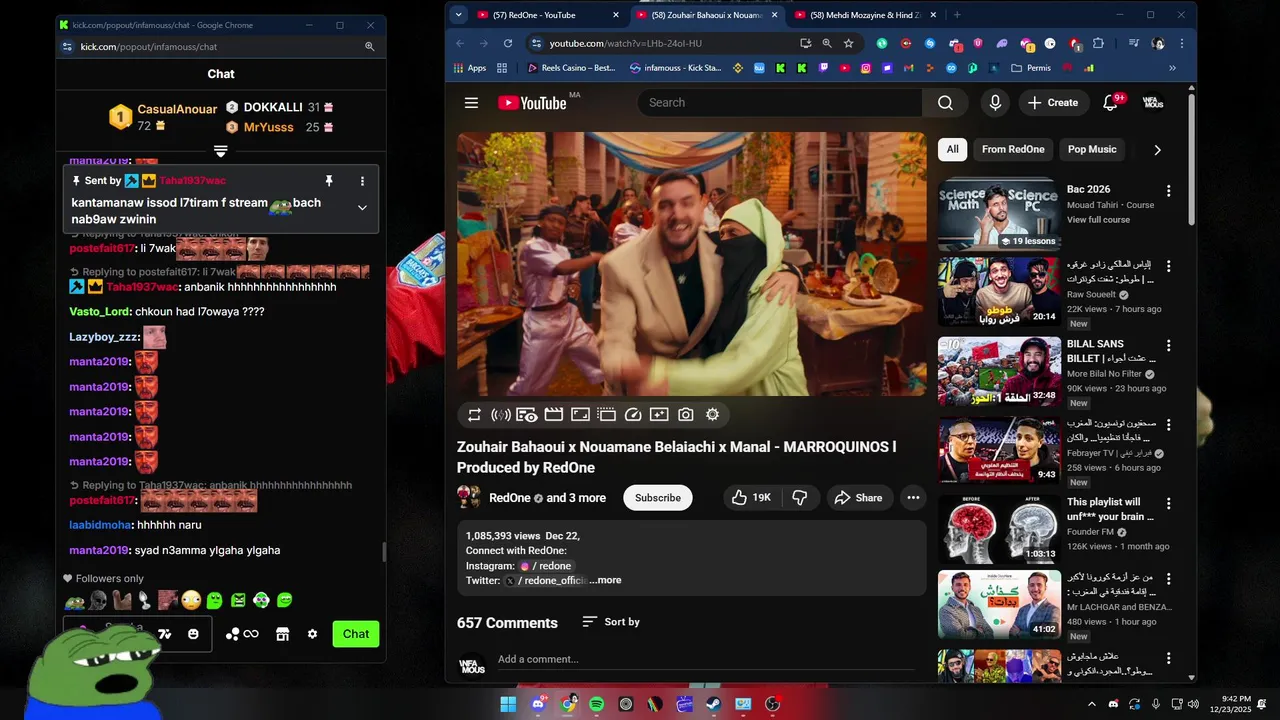Open the Windows Start menu
This screenshot has height=720, width=1280.
(x=508, y=704)
